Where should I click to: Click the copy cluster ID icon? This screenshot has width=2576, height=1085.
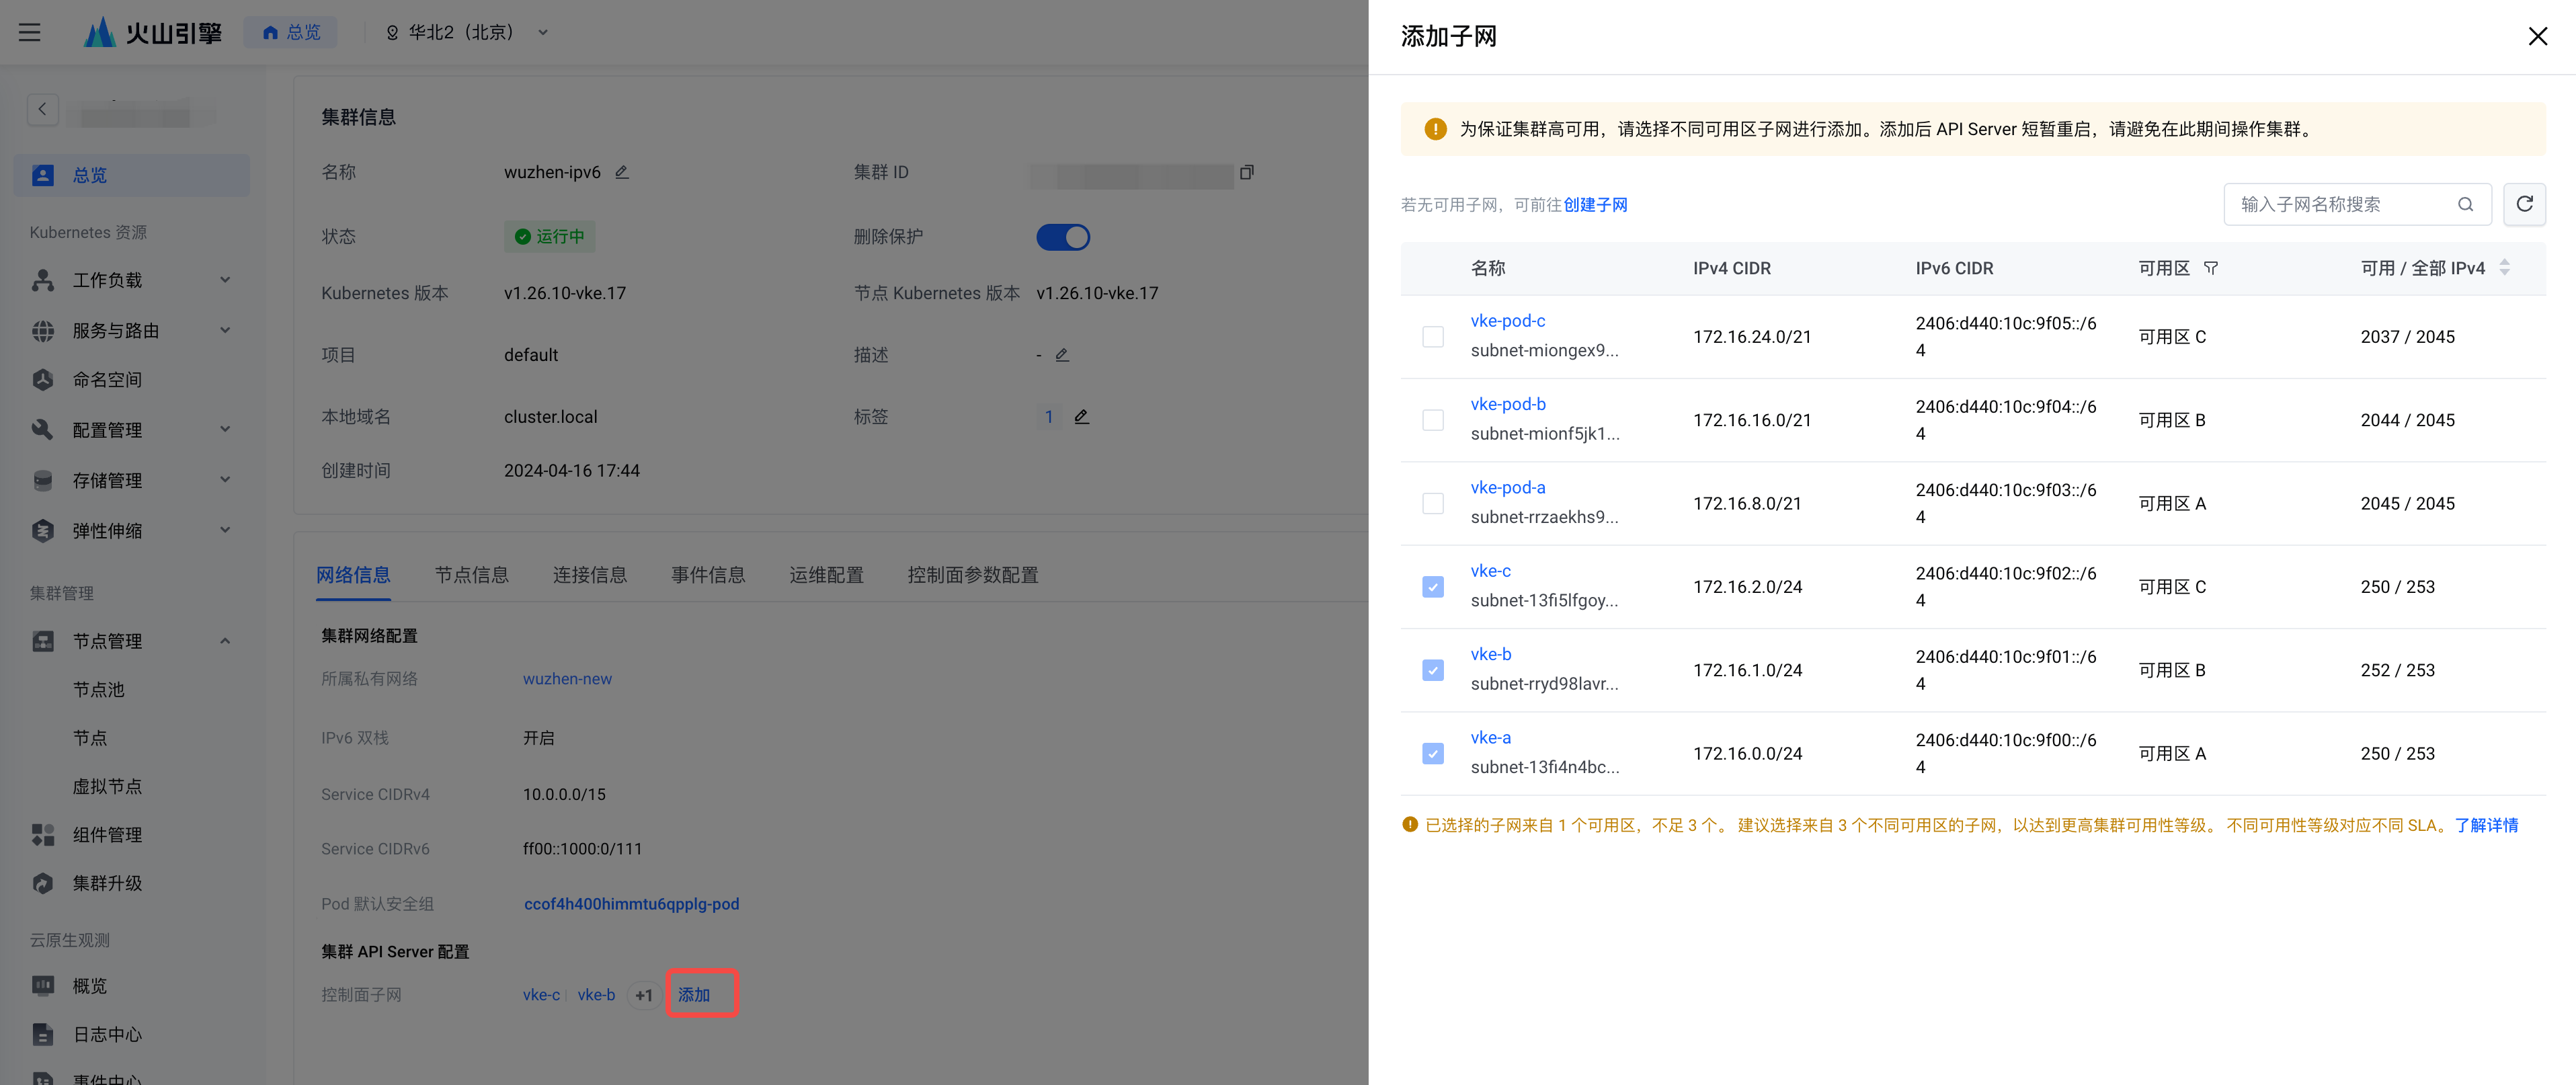tap(1246, 173)
